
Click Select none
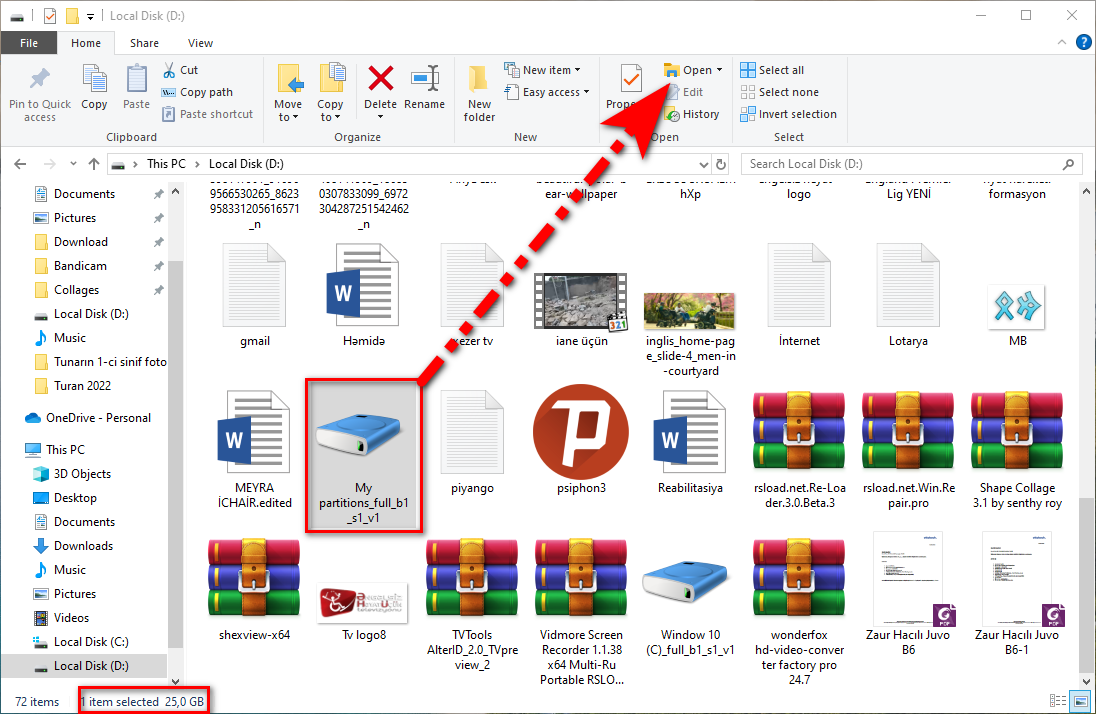pyautogui.click(x=779, y=92)
